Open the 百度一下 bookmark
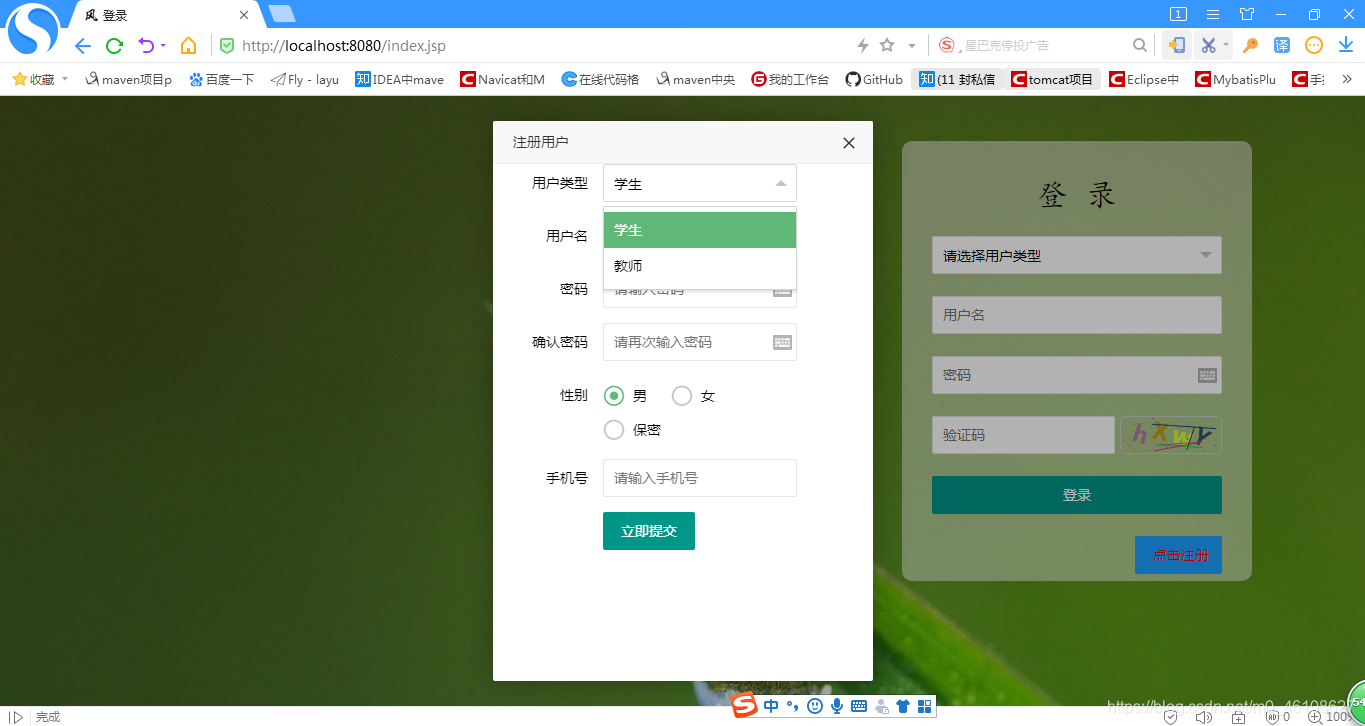This screenshot has width=1365, height=726. tap(221, 80)
